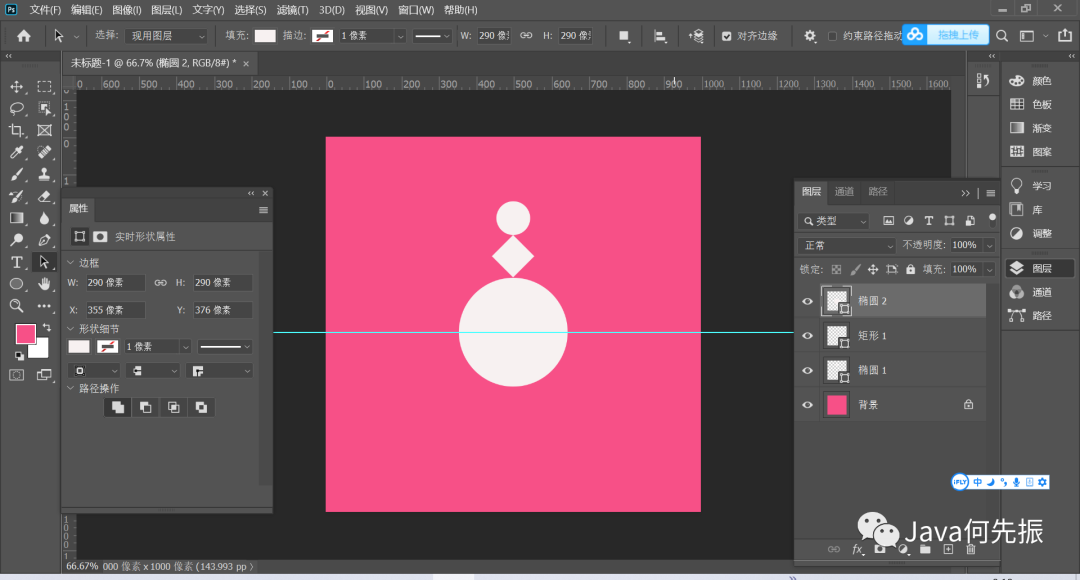Click the 拖拽上传 button
The width and height of the screenshot is (1080, 580).
pos(957,35)
